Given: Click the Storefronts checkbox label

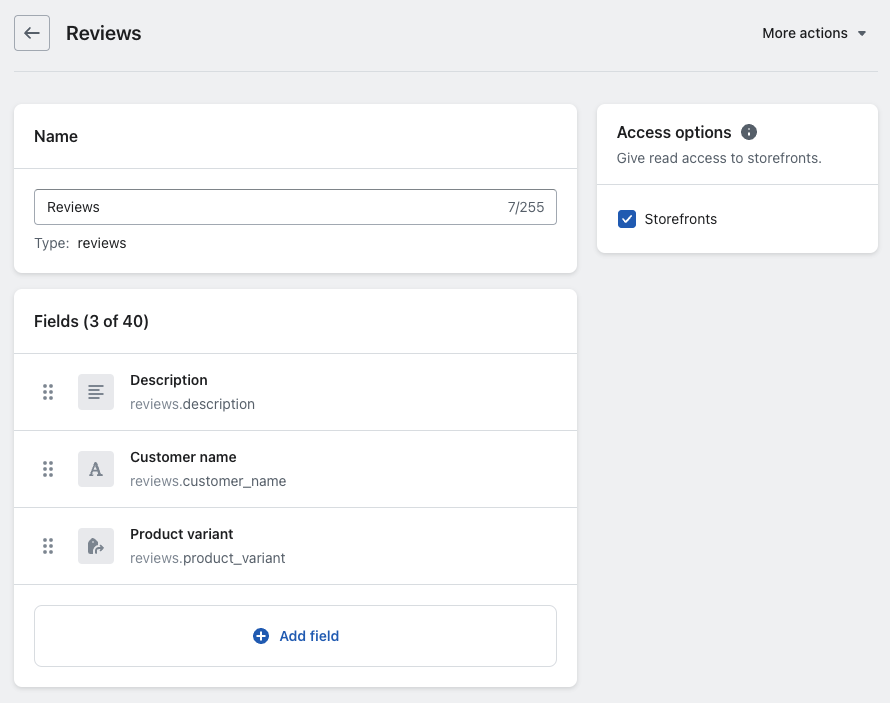Looking at the screenshot, I should (680, 219).
